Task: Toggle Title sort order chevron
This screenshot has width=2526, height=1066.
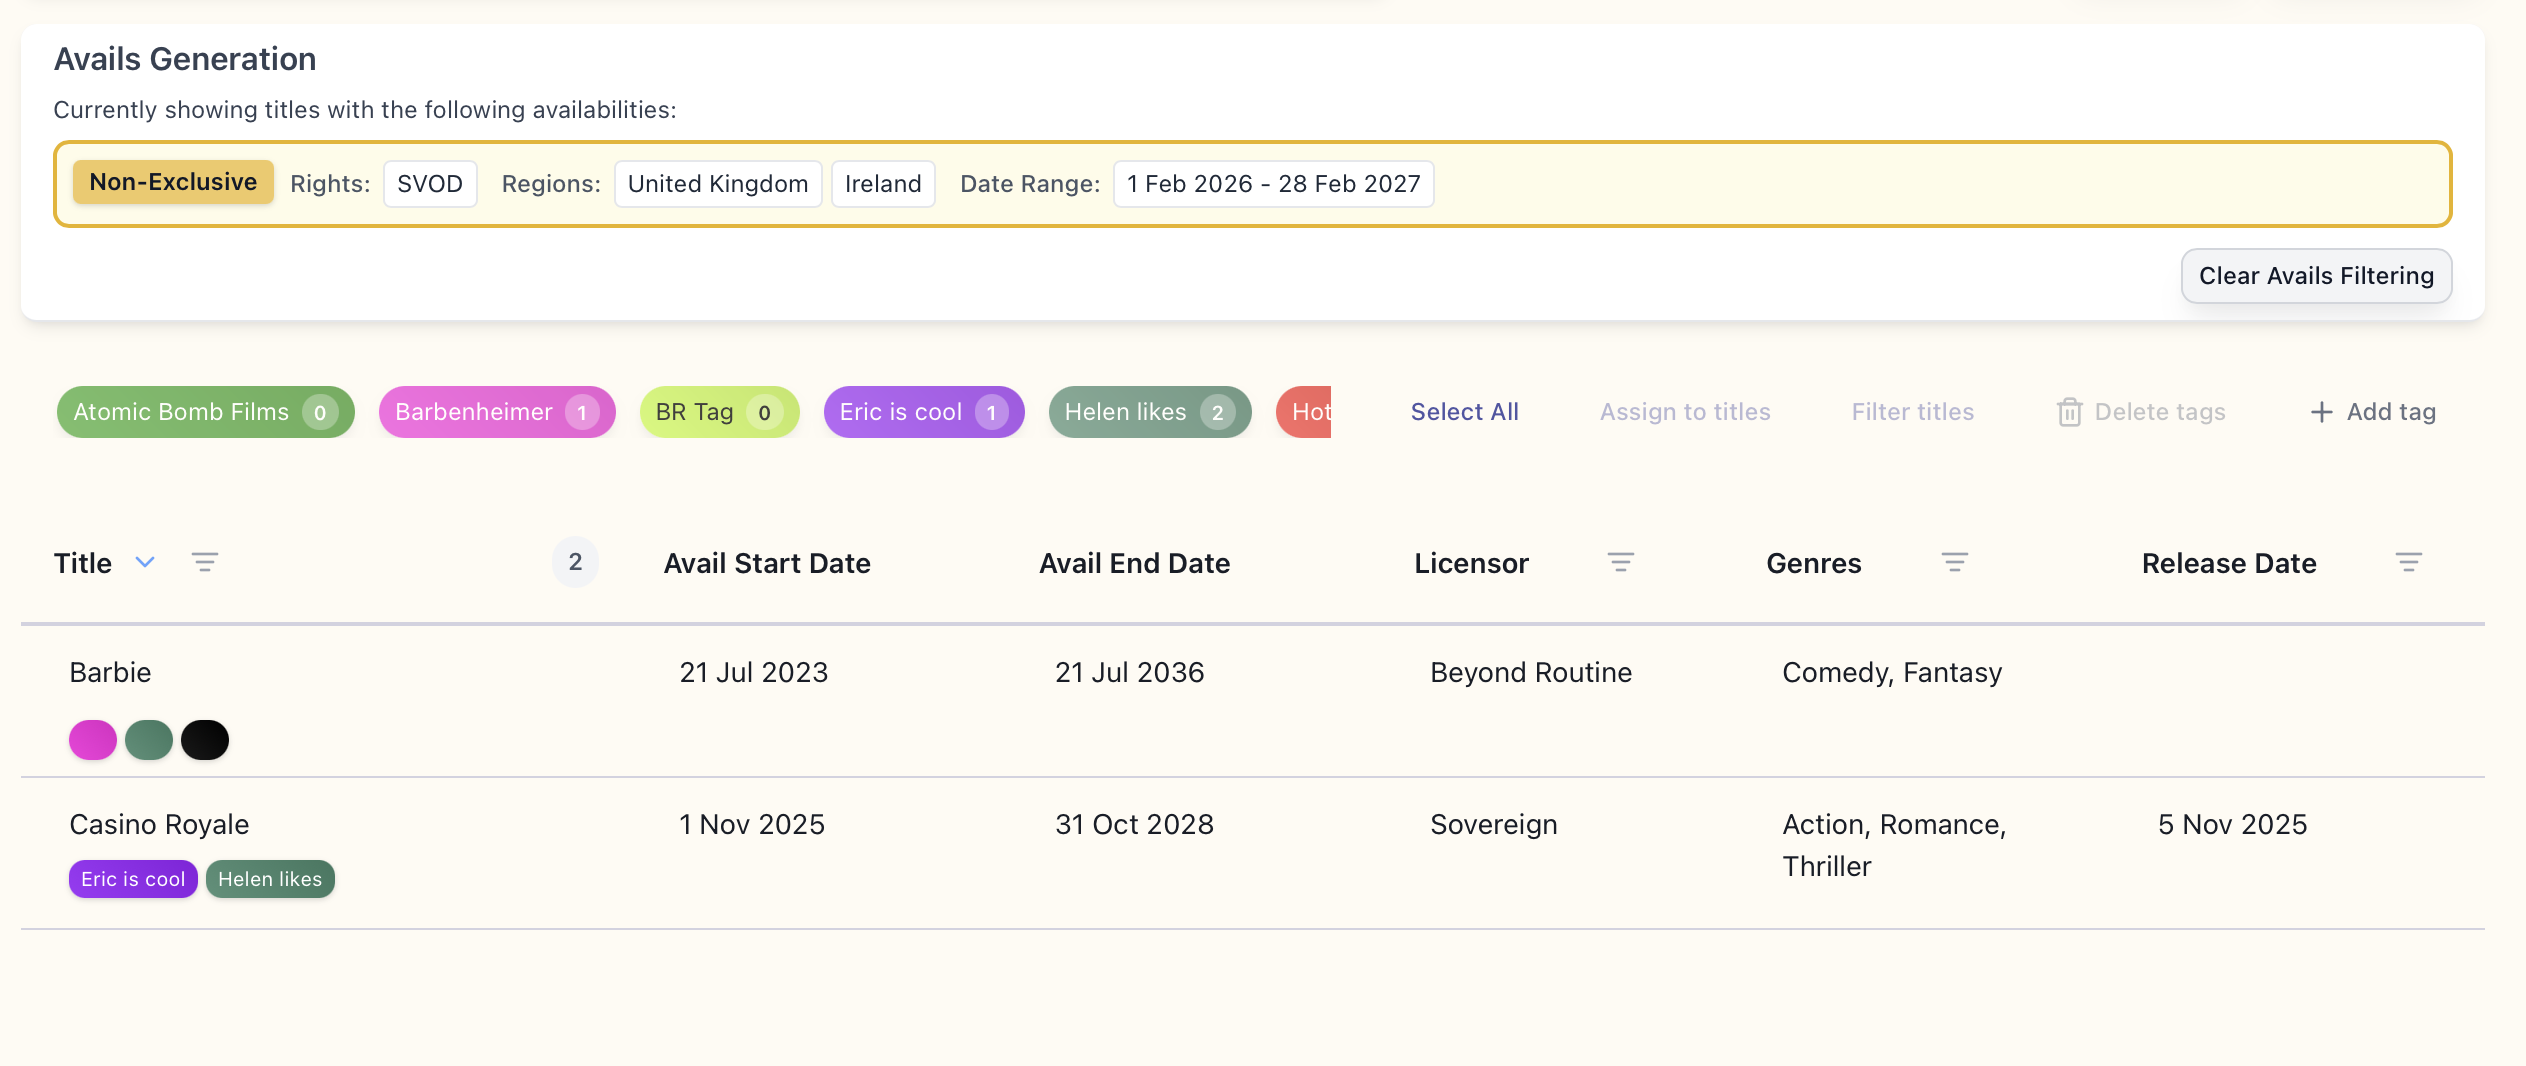Action: (145, 562)
